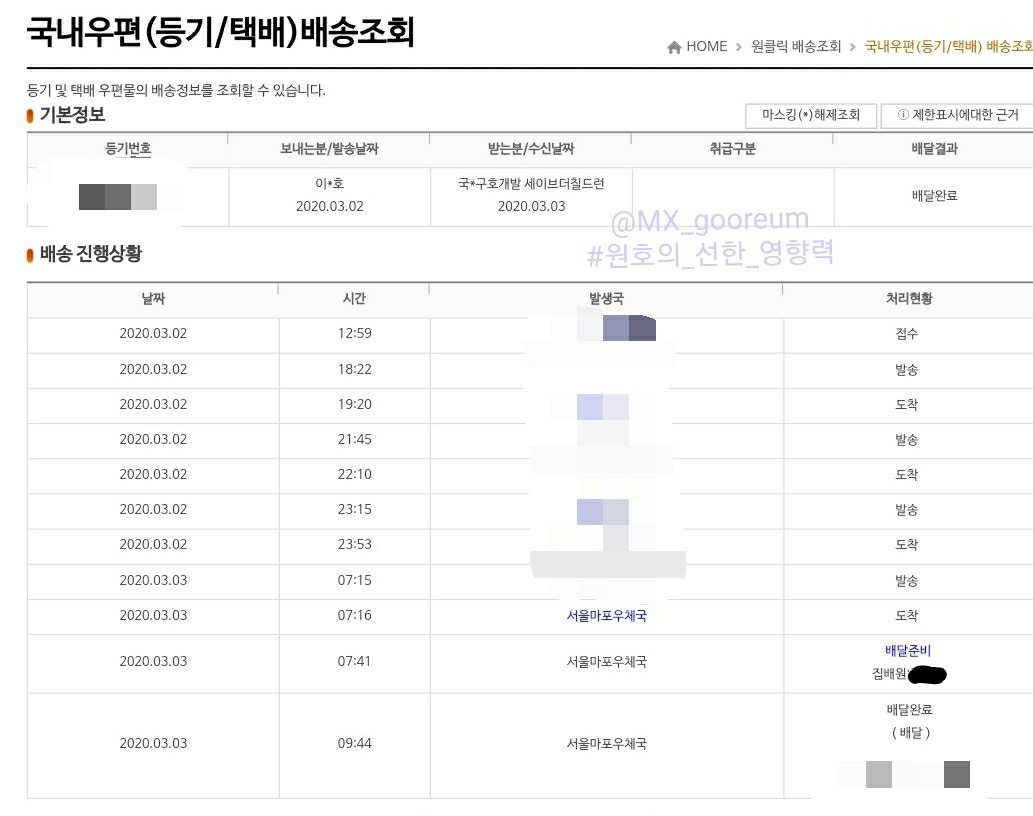Click the 배달결과 column header

pos(934,149)
